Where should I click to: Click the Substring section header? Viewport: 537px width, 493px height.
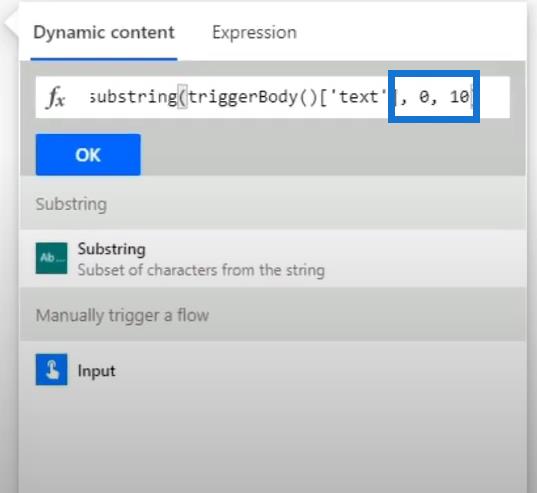coord(71,204)
